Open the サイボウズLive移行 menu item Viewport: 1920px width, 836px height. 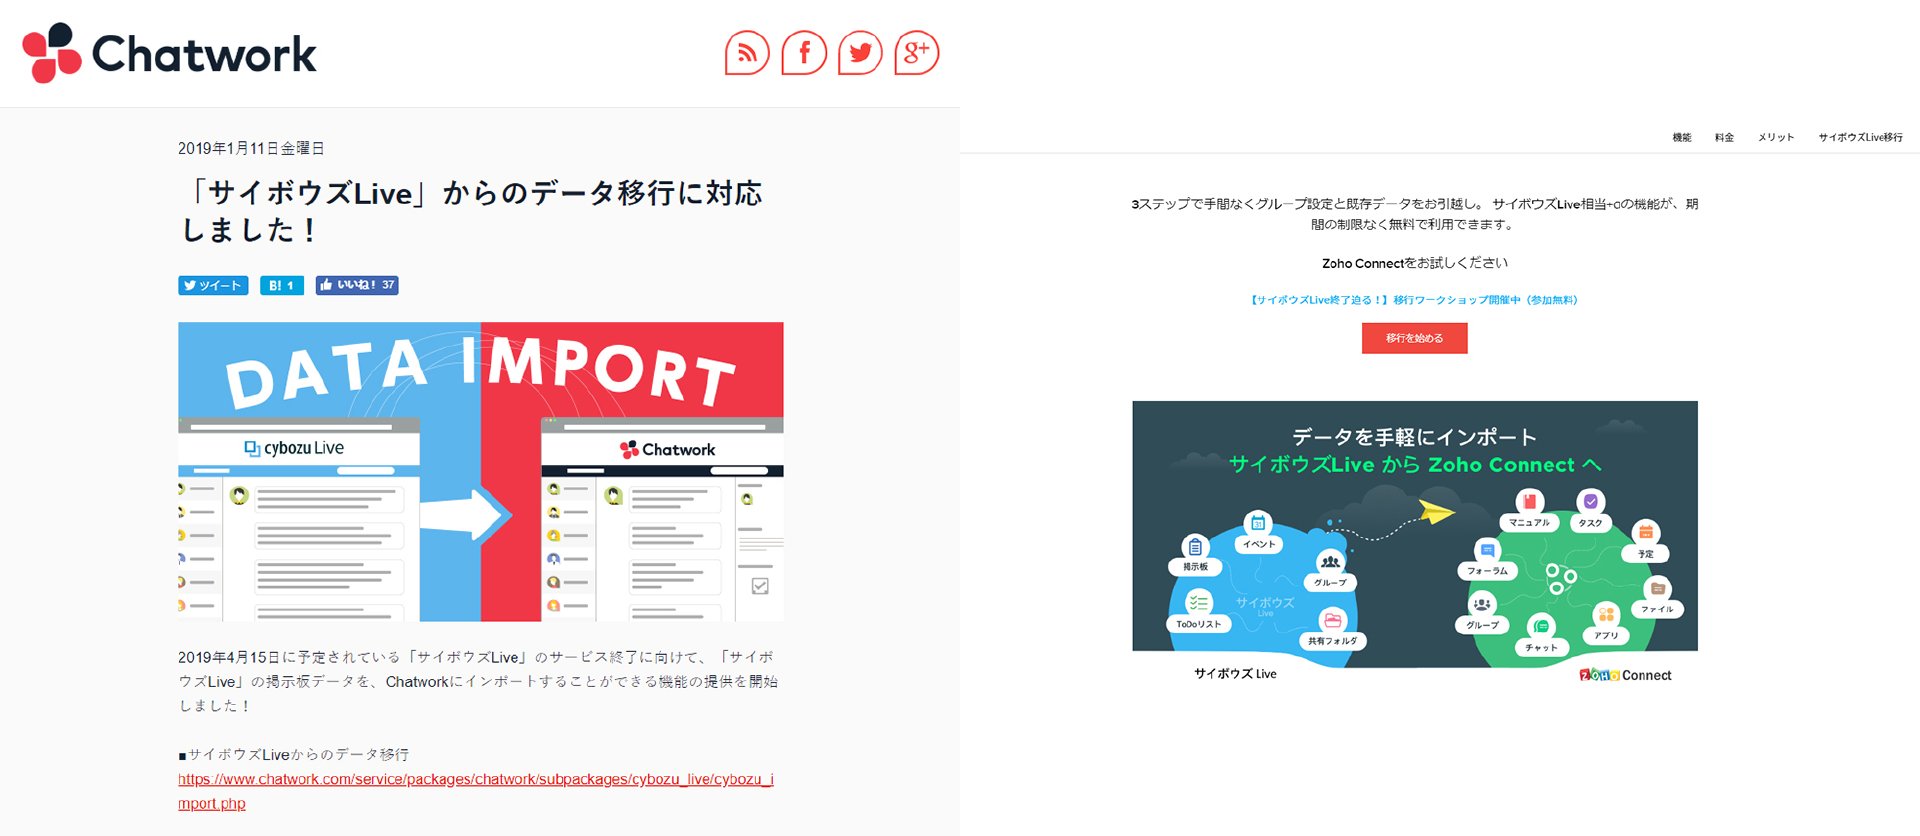click(1860, 137)
